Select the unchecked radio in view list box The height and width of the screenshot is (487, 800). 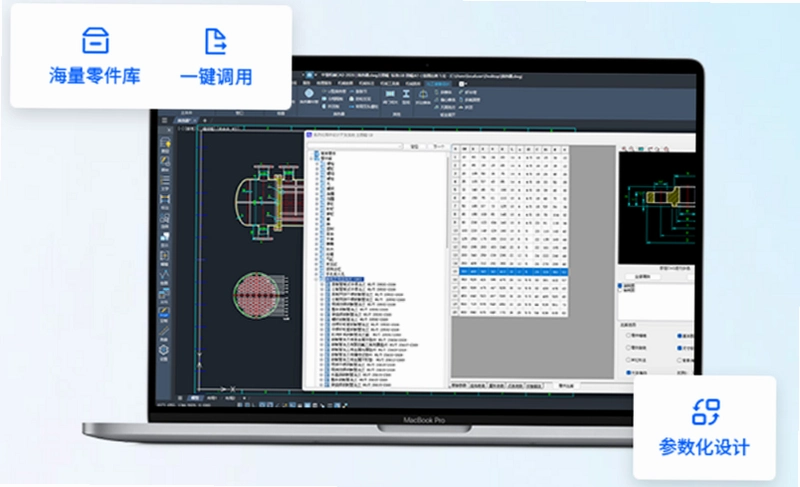(620, 290)
